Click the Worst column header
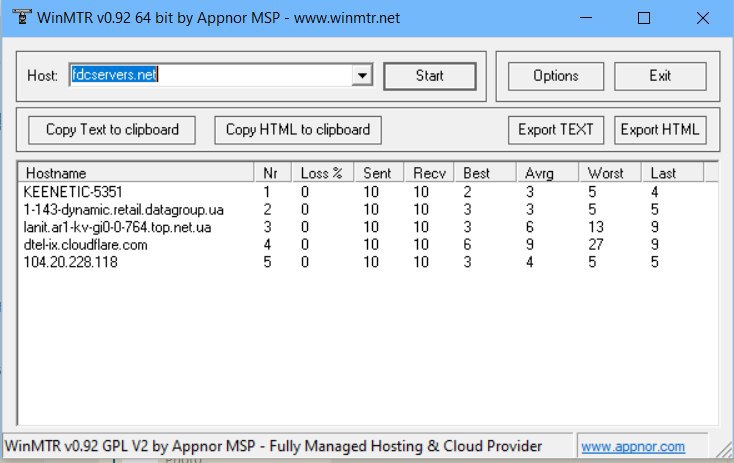 [x=610, y=173]
